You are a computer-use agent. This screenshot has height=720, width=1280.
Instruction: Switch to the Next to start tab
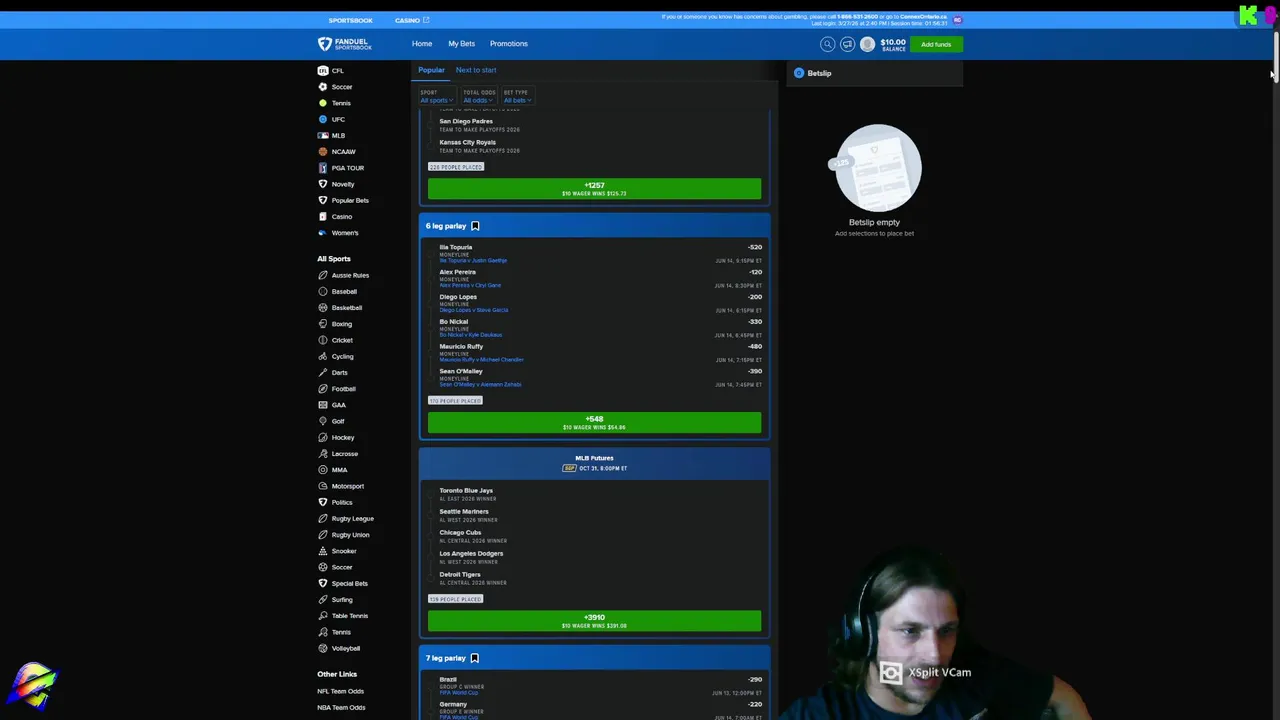pyautogui.click(x=476, y=70)
